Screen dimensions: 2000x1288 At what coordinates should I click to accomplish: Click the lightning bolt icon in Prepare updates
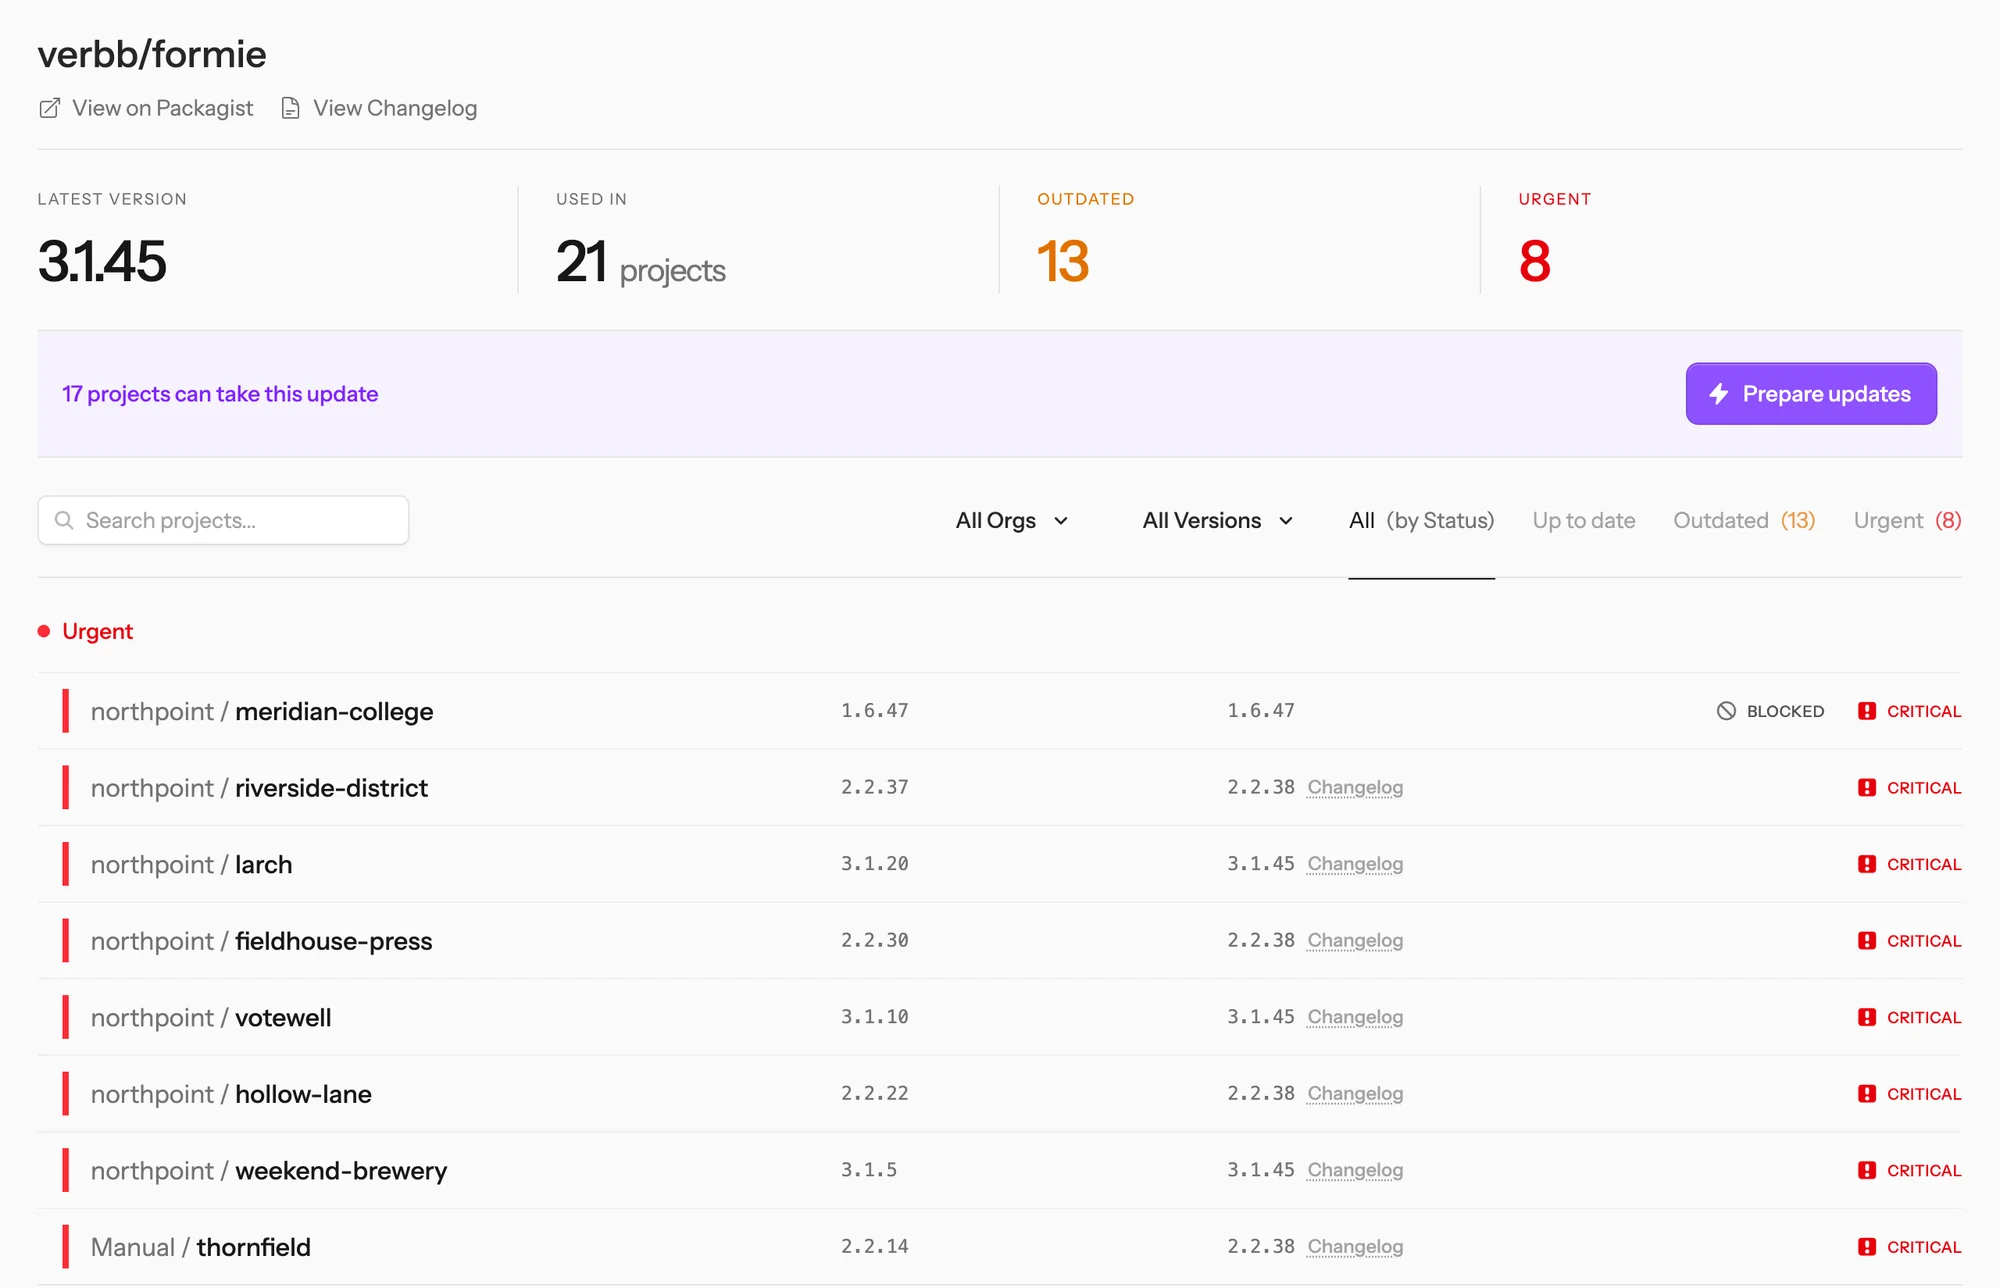pyautogui.click(x=1718, y=394)
